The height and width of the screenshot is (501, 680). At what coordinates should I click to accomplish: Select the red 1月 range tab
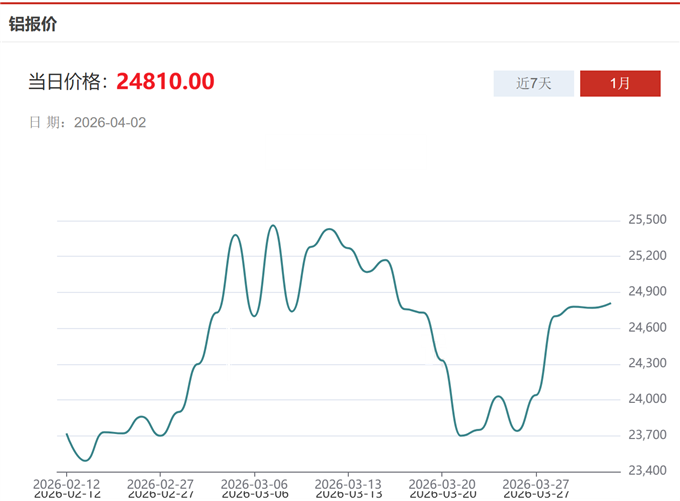point(620,83)
